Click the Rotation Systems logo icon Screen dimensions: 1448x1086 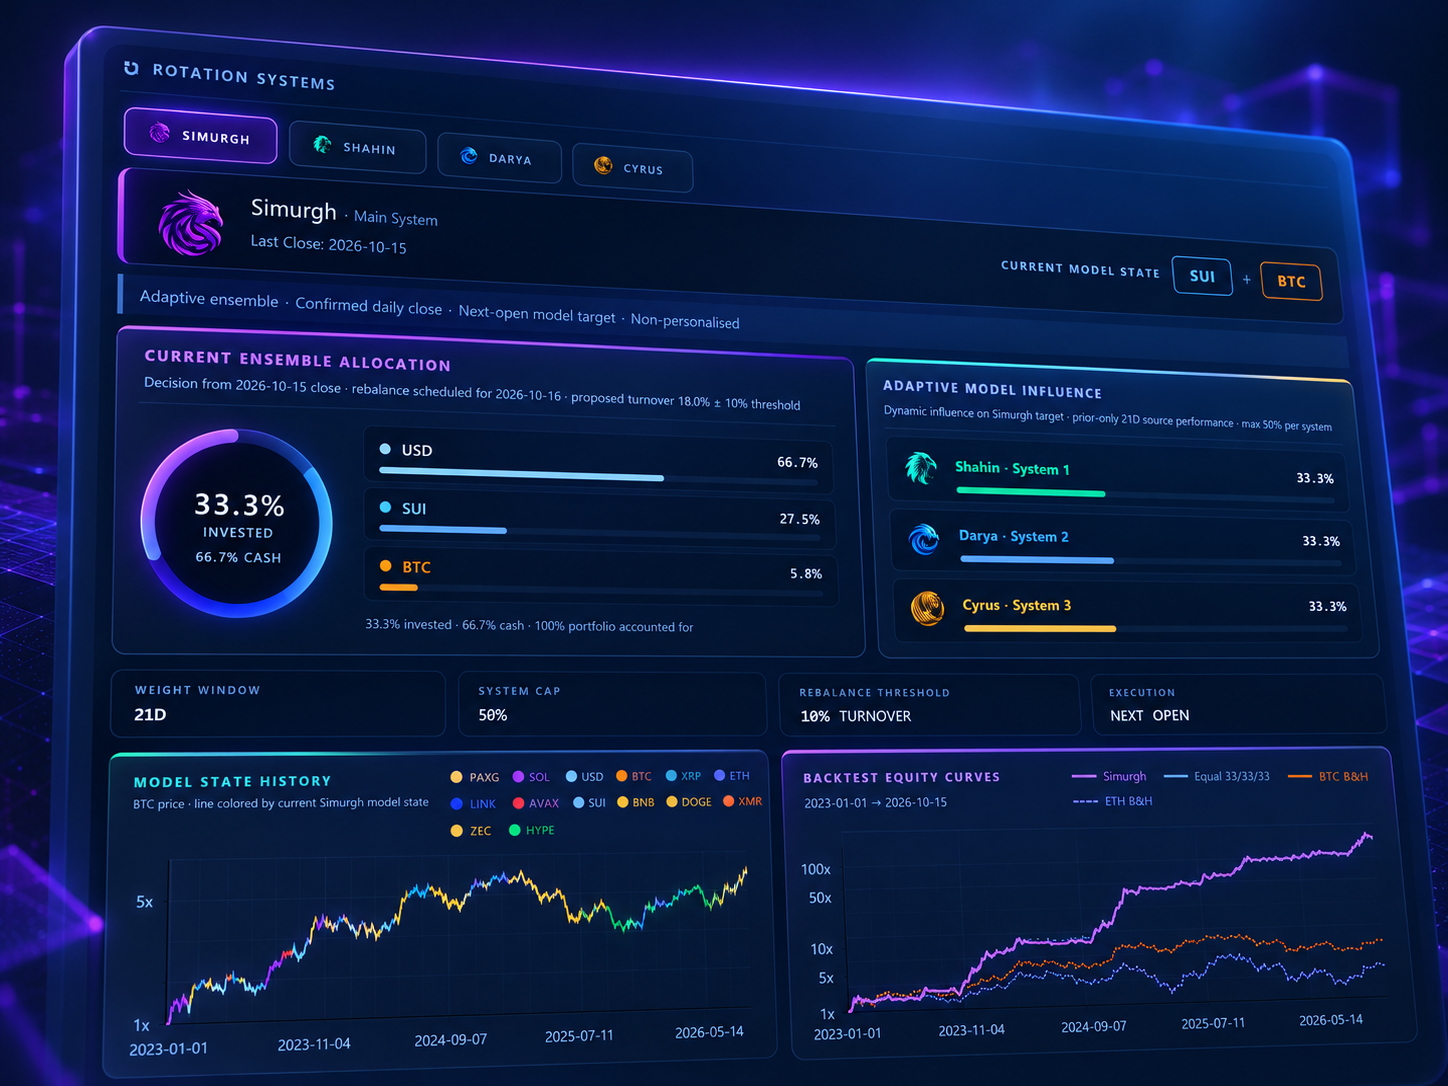pyautogui.click(x=131, y=68)
